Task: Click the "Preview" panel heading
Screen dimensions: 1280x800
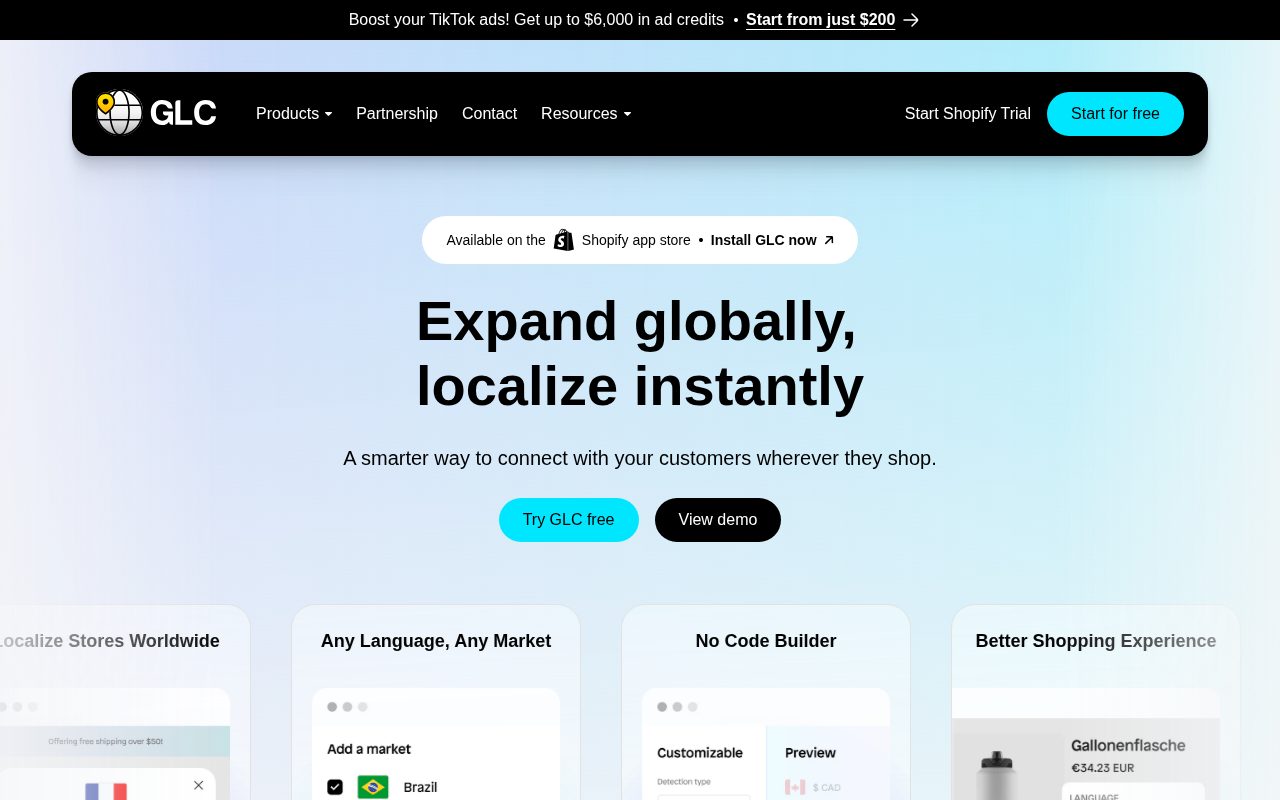Action: 810,753
